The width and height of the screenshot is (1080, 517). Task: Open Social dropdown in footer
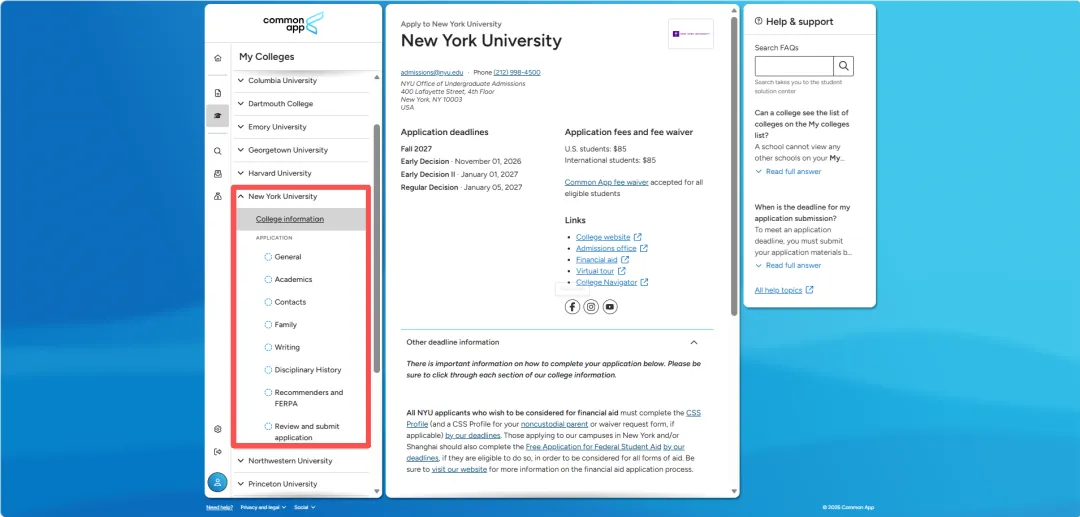(304, 507)
